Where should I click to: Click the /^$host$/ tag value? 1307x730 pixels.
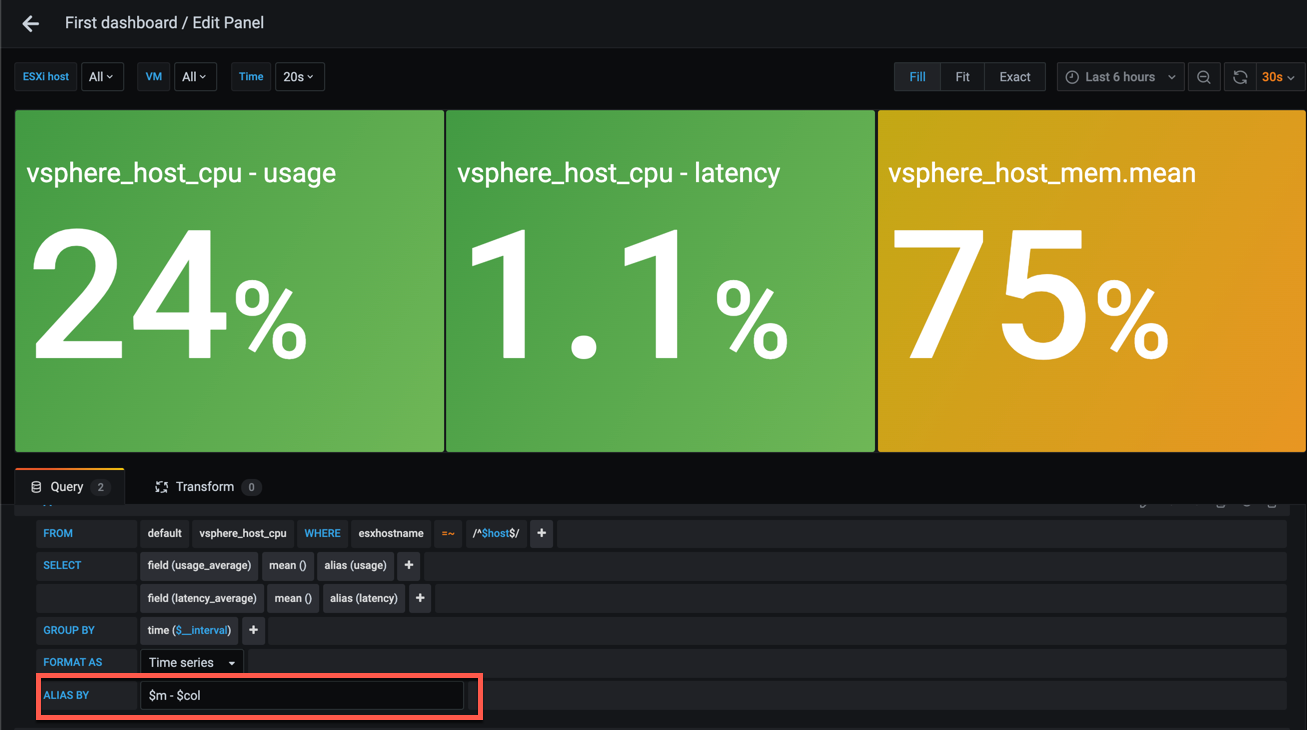[x=496, y=534]
